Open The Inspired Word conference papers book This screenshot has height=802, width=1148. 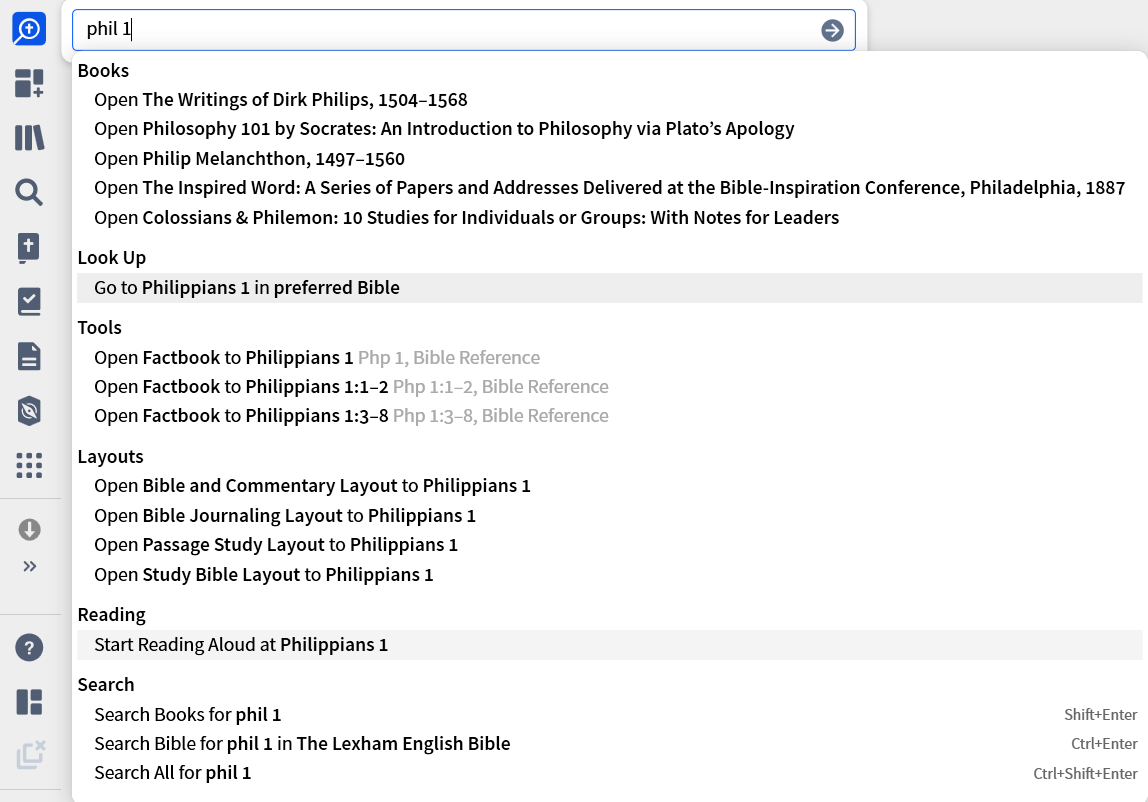click(x=609, y=188)
